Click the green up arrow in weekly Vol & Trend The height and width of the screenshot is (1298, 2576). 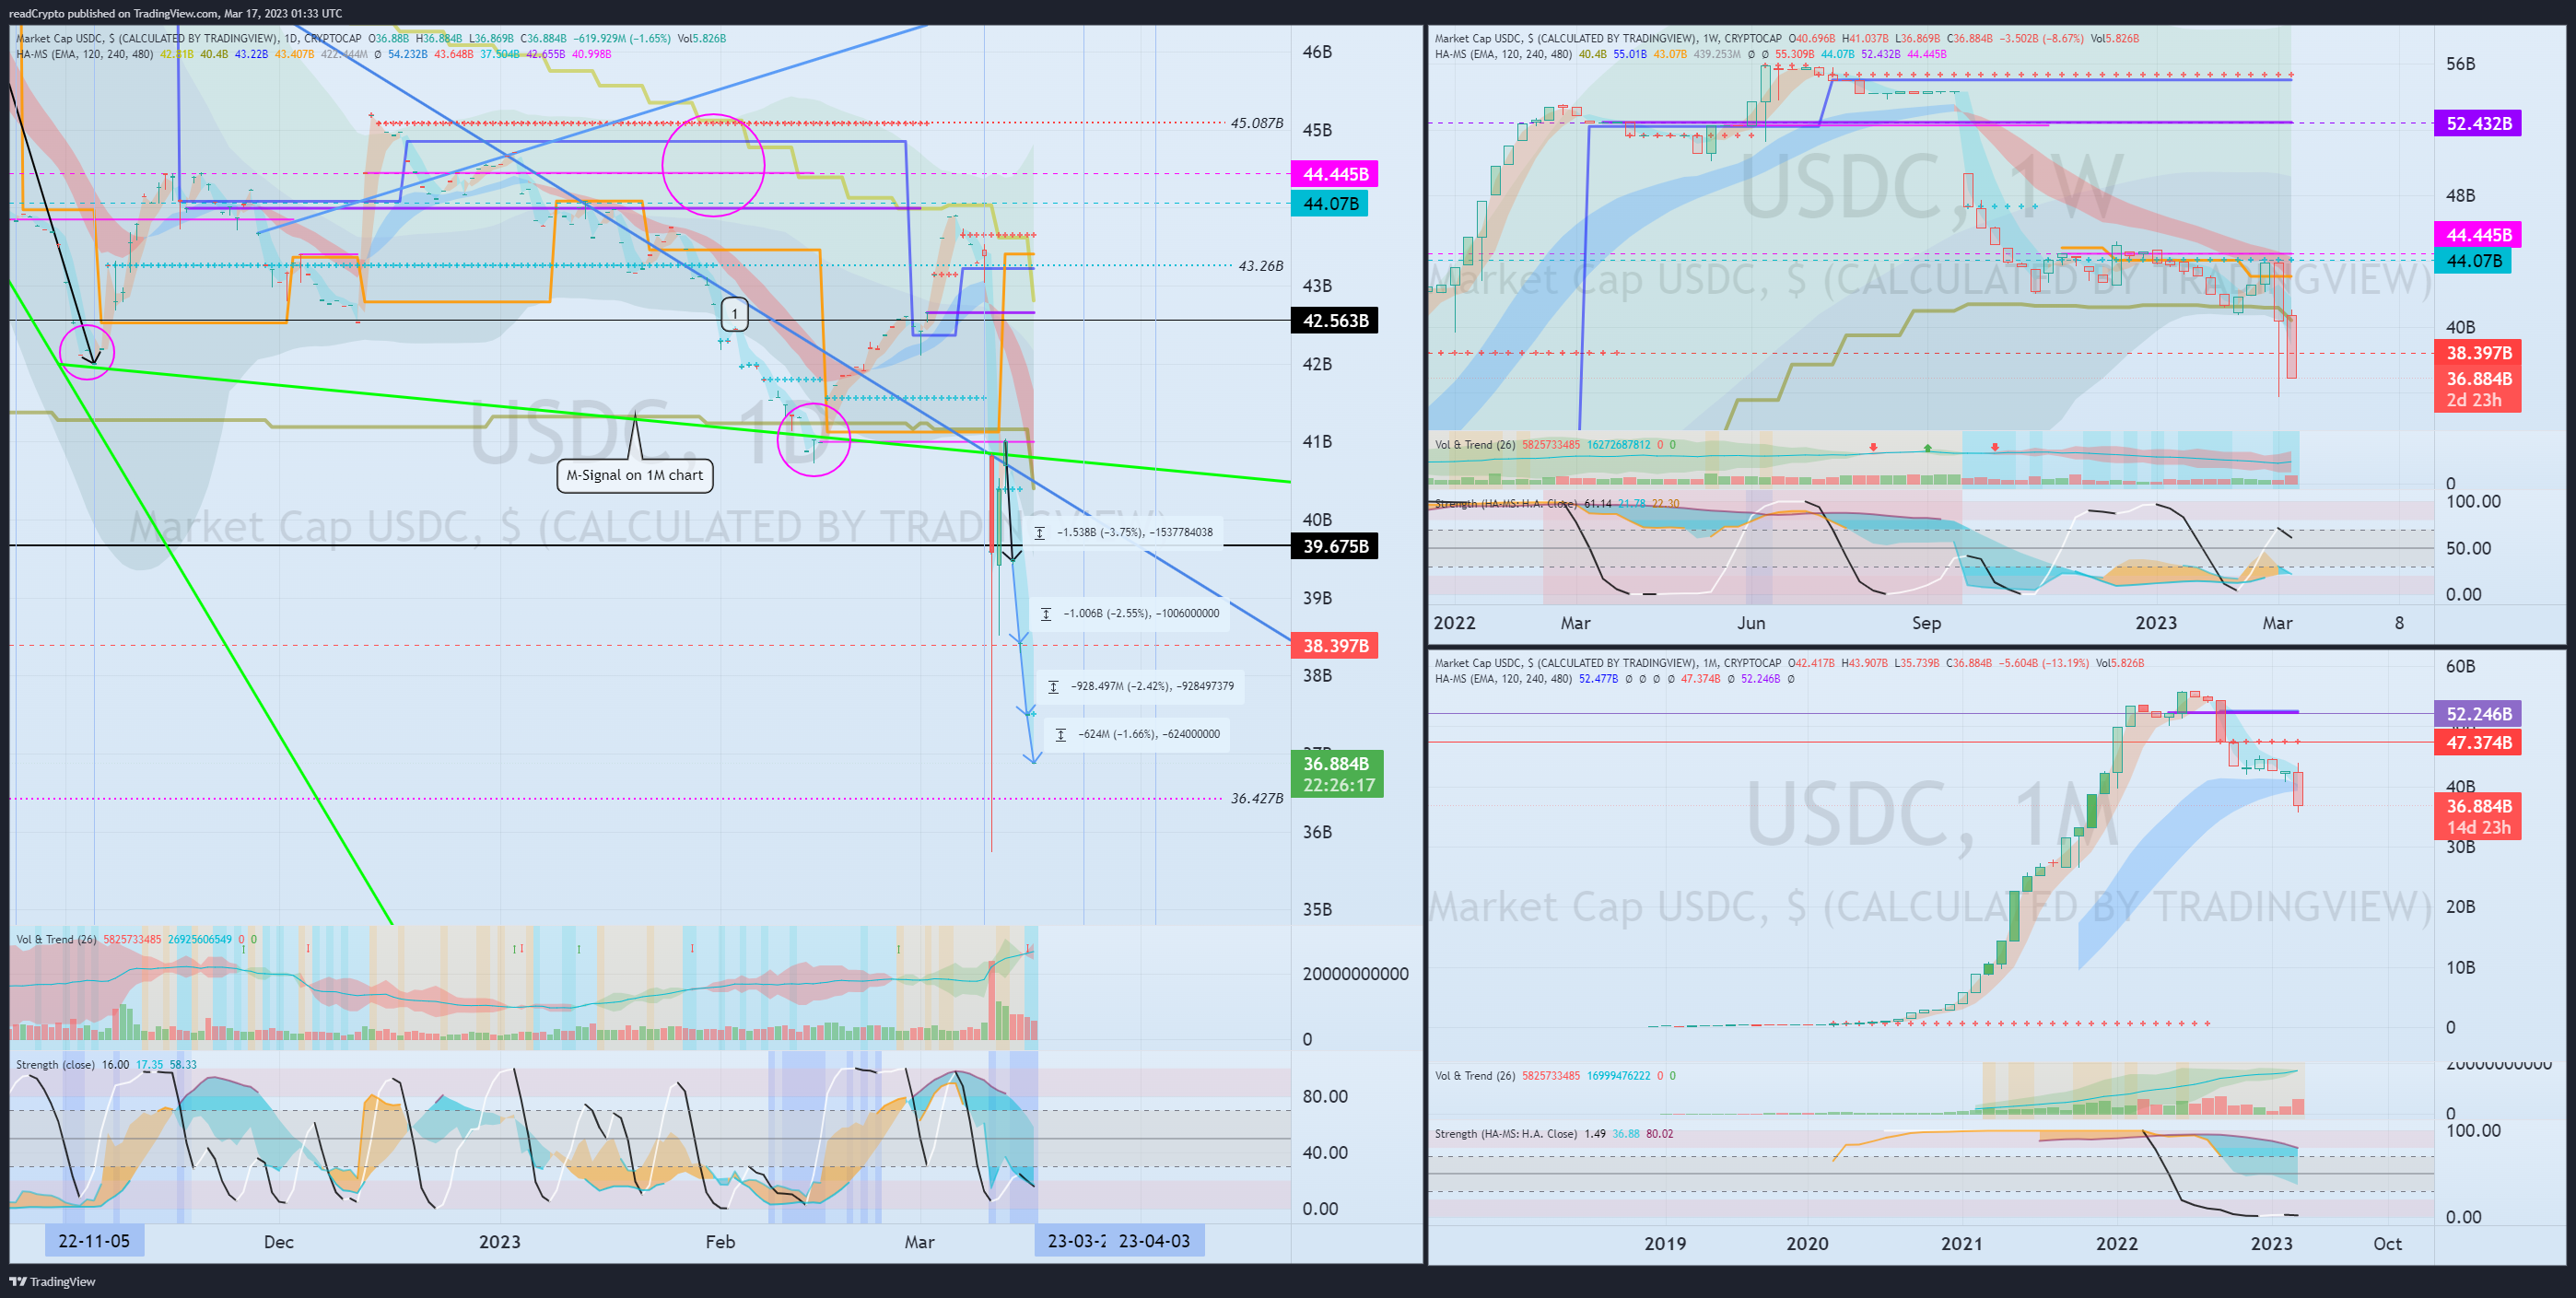point(1928,447)
